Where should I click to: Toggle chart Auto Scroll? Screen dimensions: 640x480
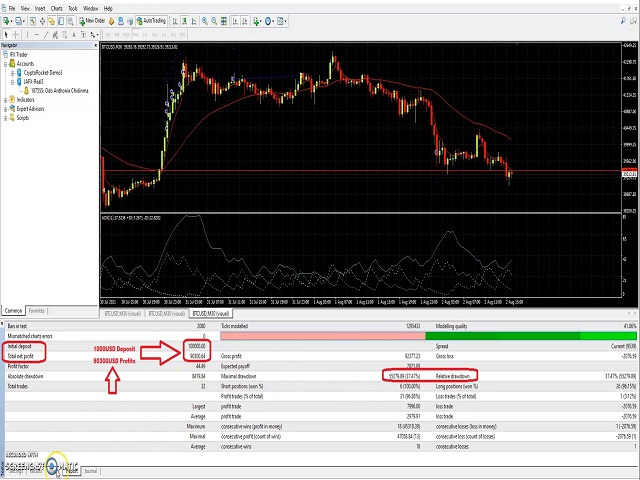(x=235, y=21)
